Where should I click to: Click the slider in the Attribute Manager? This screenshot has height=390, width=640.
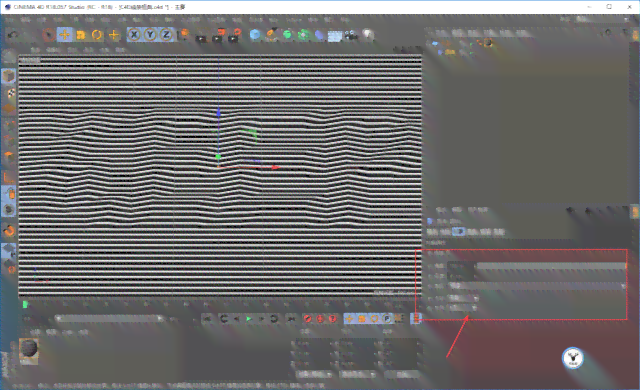tap(551, 266)
